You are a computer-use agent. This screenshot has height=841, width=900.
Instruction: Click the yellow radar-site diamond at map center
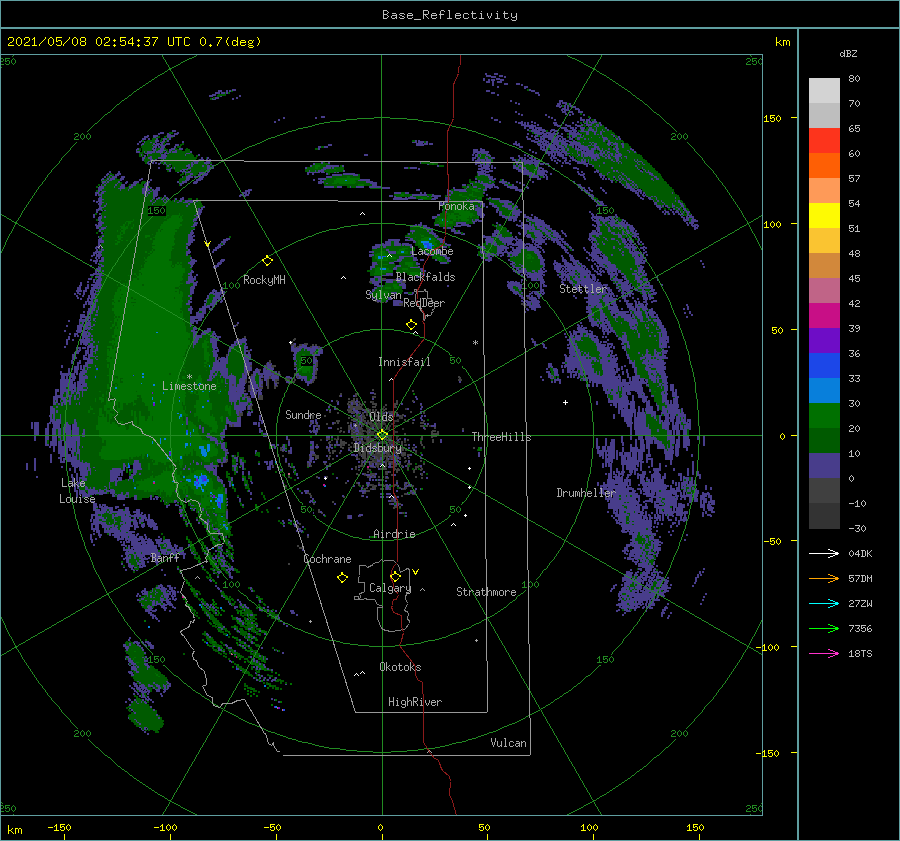click(382, 435)
